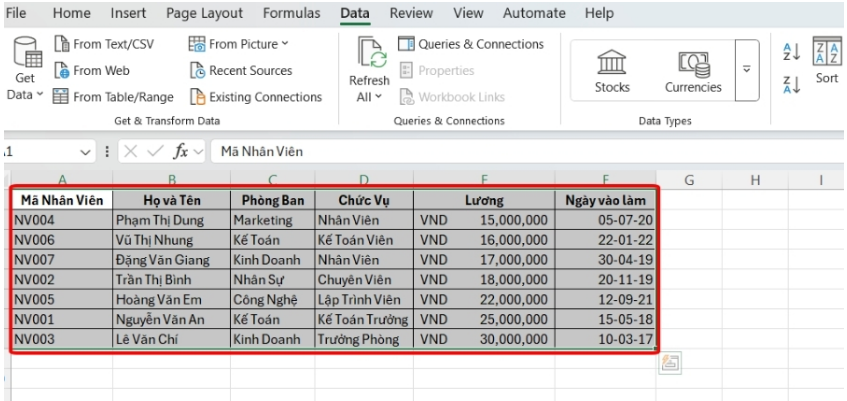This screenshot has width=847, height=401.
Task: Import data From Text/CSV
Action: click(x=104, y=44)
